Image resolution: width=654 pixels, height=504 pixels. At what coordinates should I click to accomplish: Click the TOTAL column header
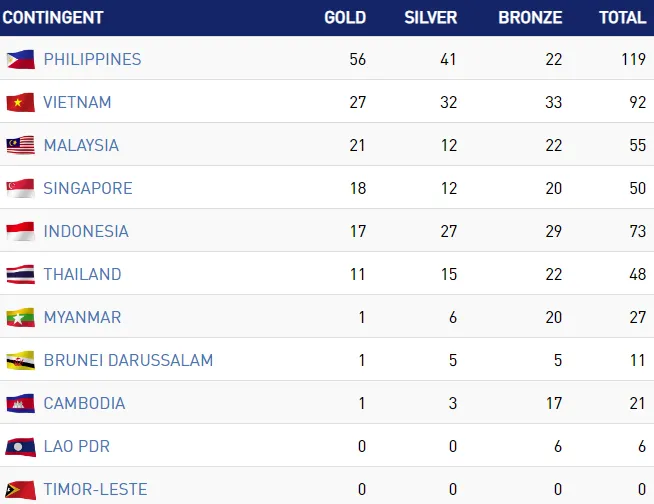[x=622, y=17]
